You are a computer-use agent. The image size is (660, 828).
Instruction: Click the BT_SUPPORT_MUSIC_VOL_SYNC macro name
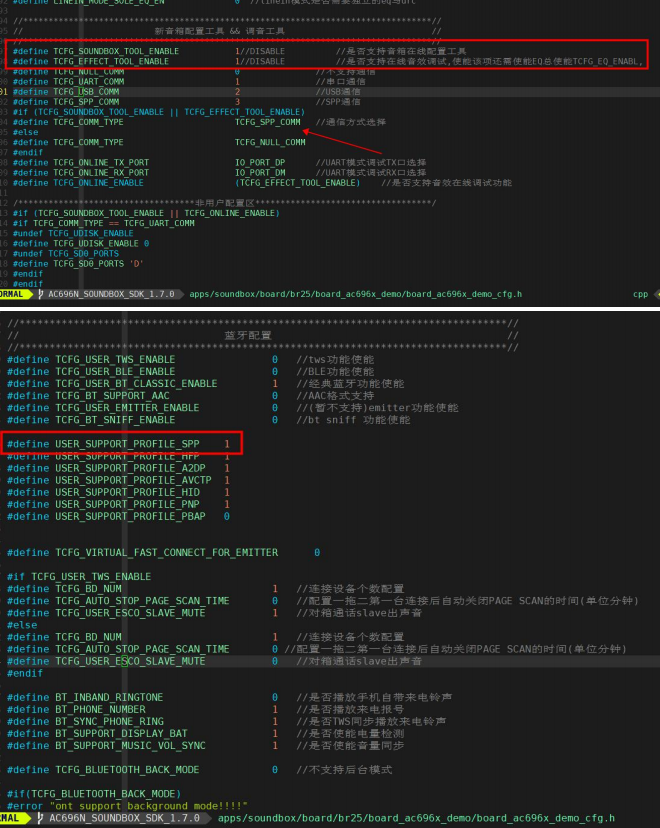pyautogui.click(x=130, y=746)
